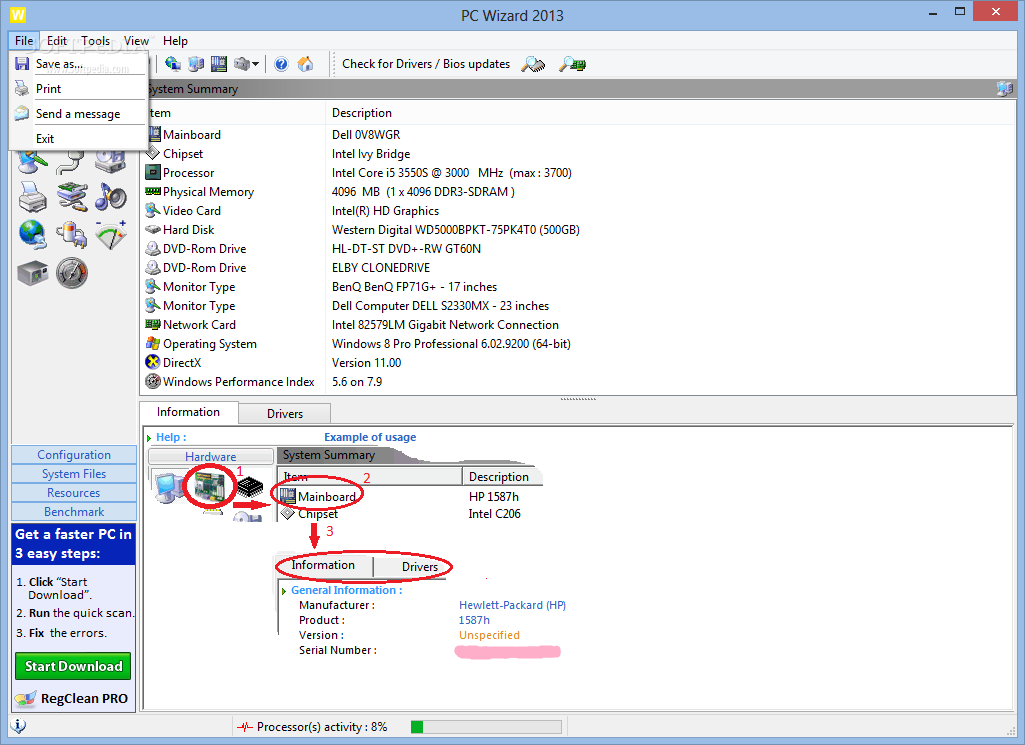1025x745 pixels.
Task: Click the processor activity pulse icon
Action: pyautogui.click(x=245, y=727)
